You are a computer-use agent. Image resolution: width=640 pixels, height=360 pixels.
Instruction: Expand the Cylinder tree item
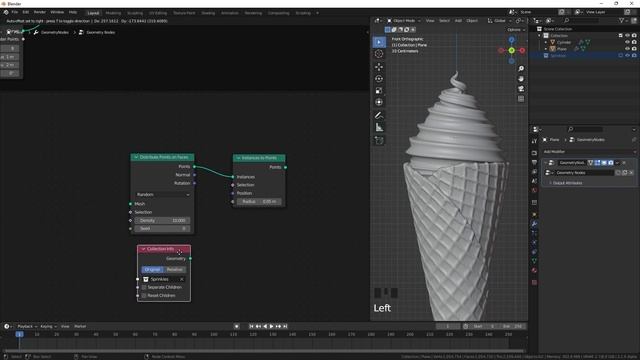point(546,42)
